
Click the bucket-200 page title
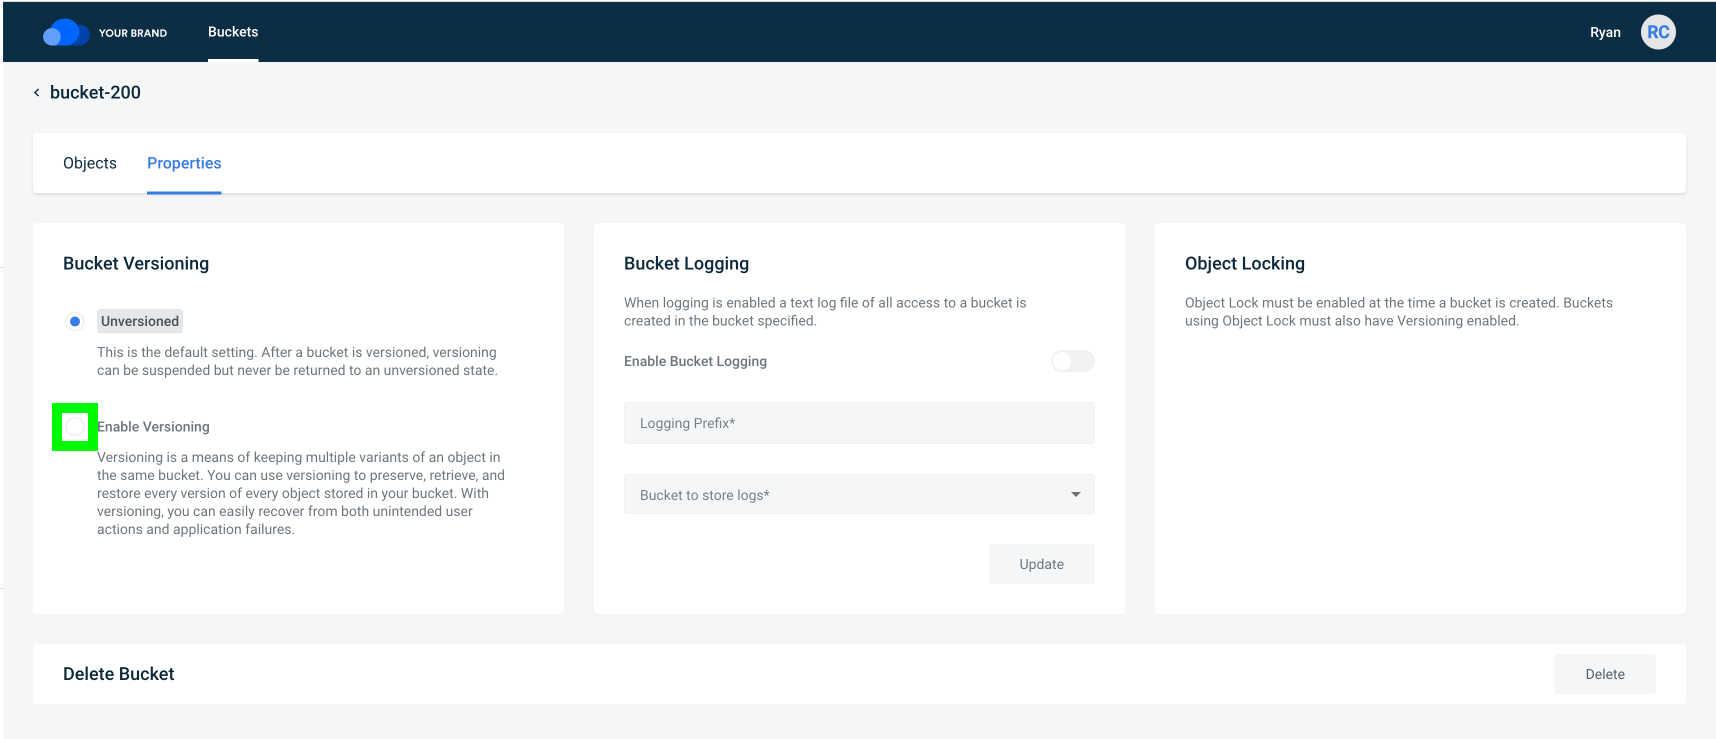[x=95, y=92]
